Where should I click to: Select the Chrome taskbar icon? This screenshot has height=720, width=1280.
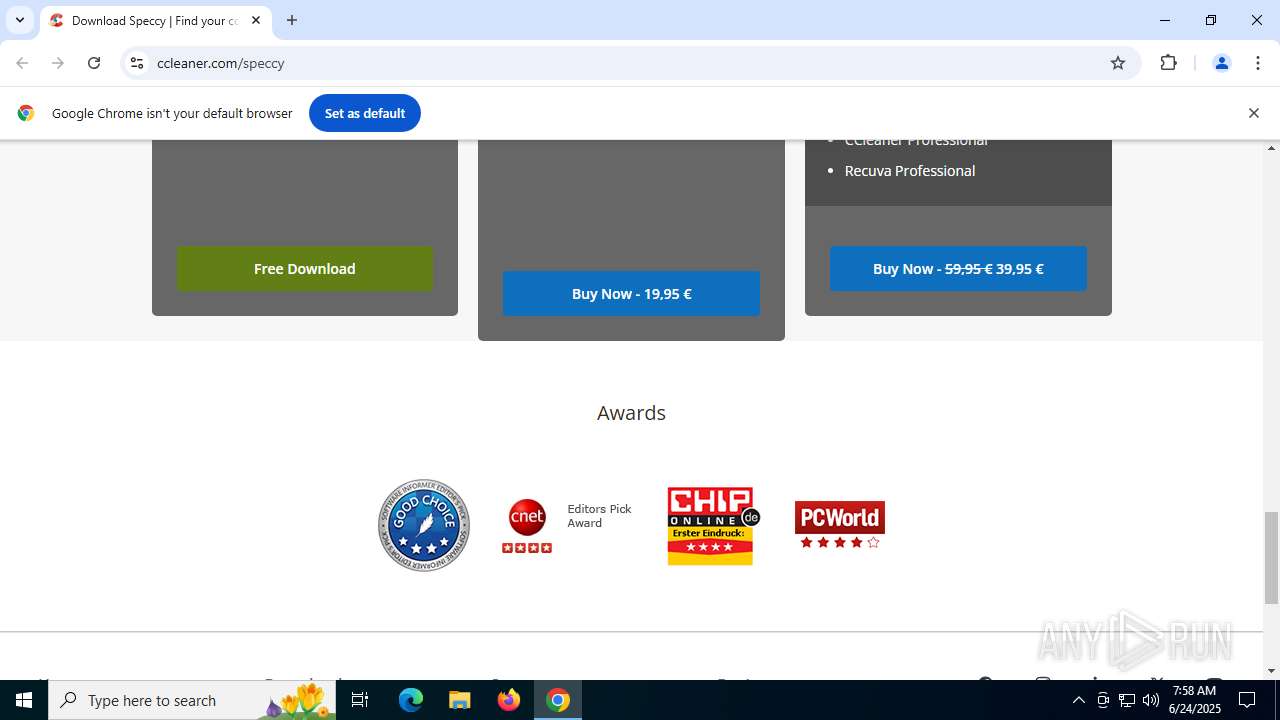click(558, 700)
